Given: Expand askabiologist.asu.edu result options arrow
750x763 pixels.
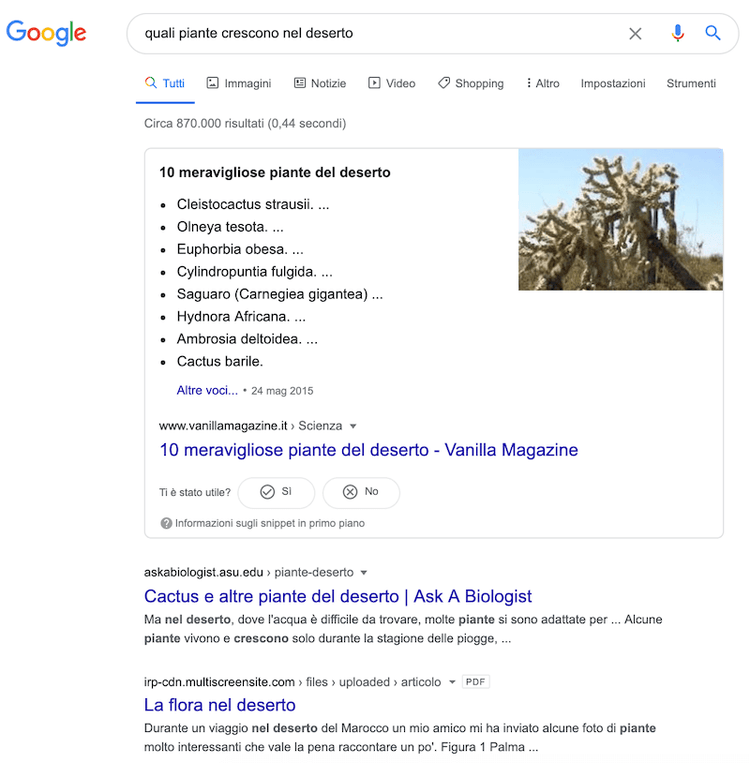Looking at the screenshot, I should [364, 573].
